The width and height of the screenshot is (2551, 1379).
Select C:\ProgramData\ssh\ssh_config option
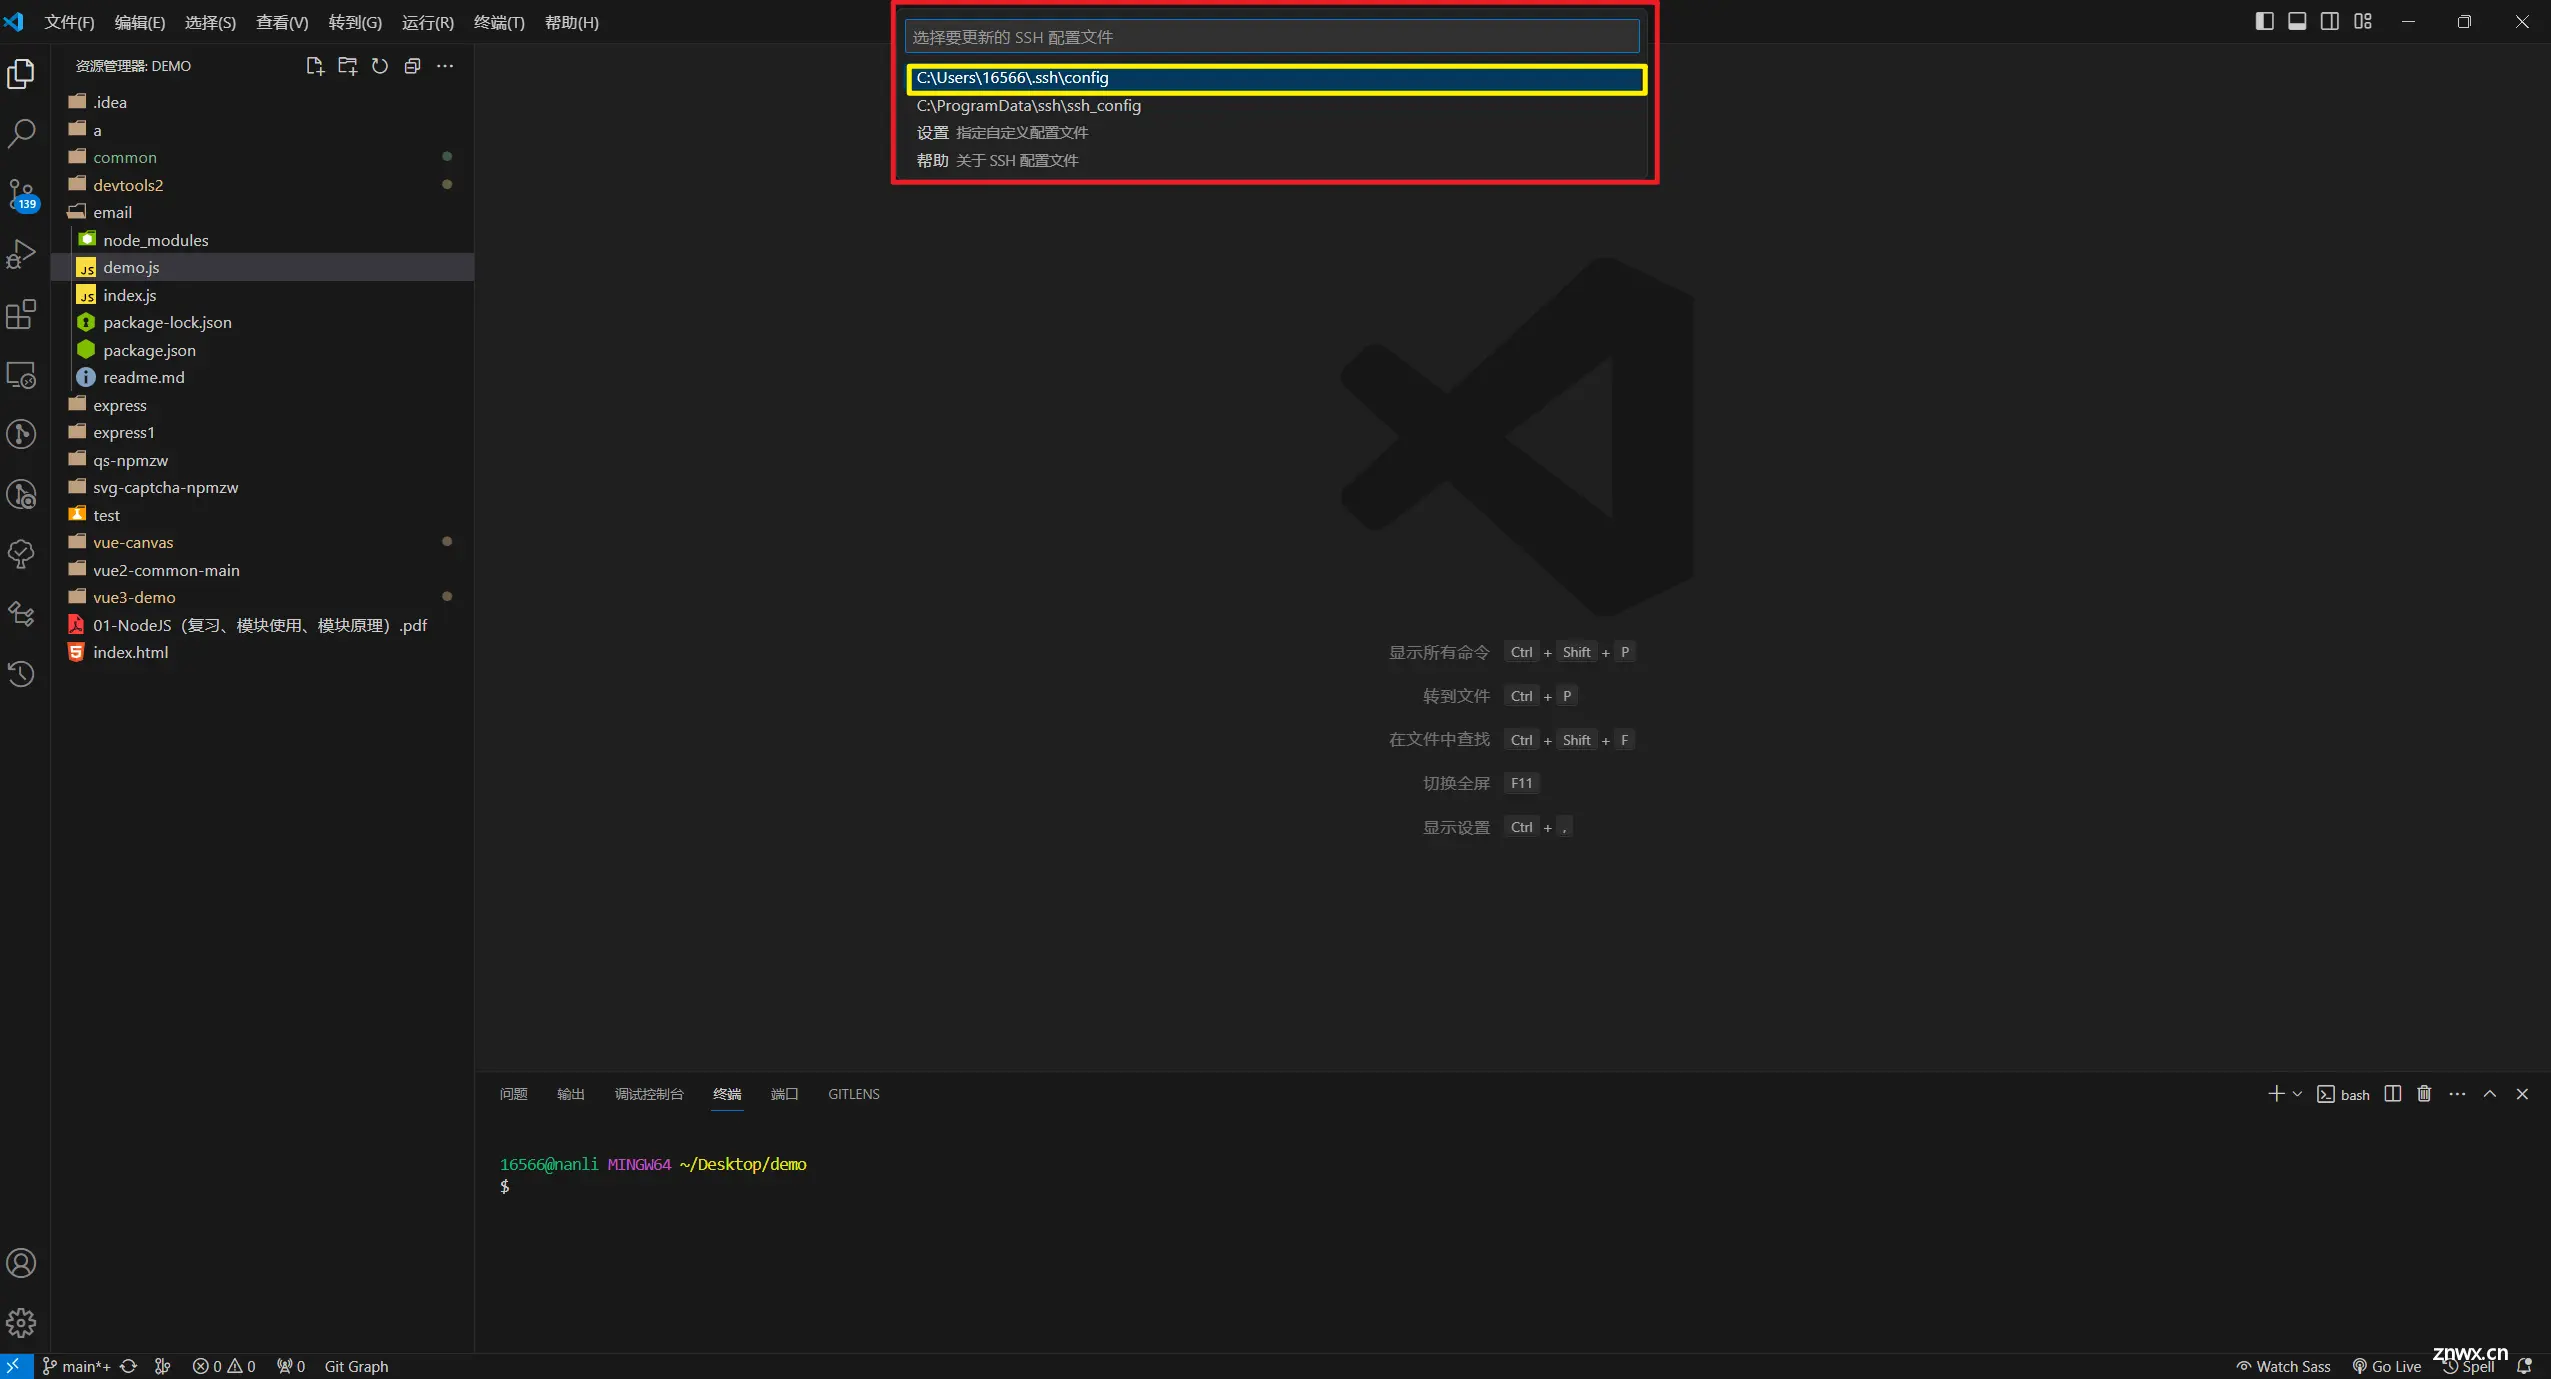click(1276, 105)
